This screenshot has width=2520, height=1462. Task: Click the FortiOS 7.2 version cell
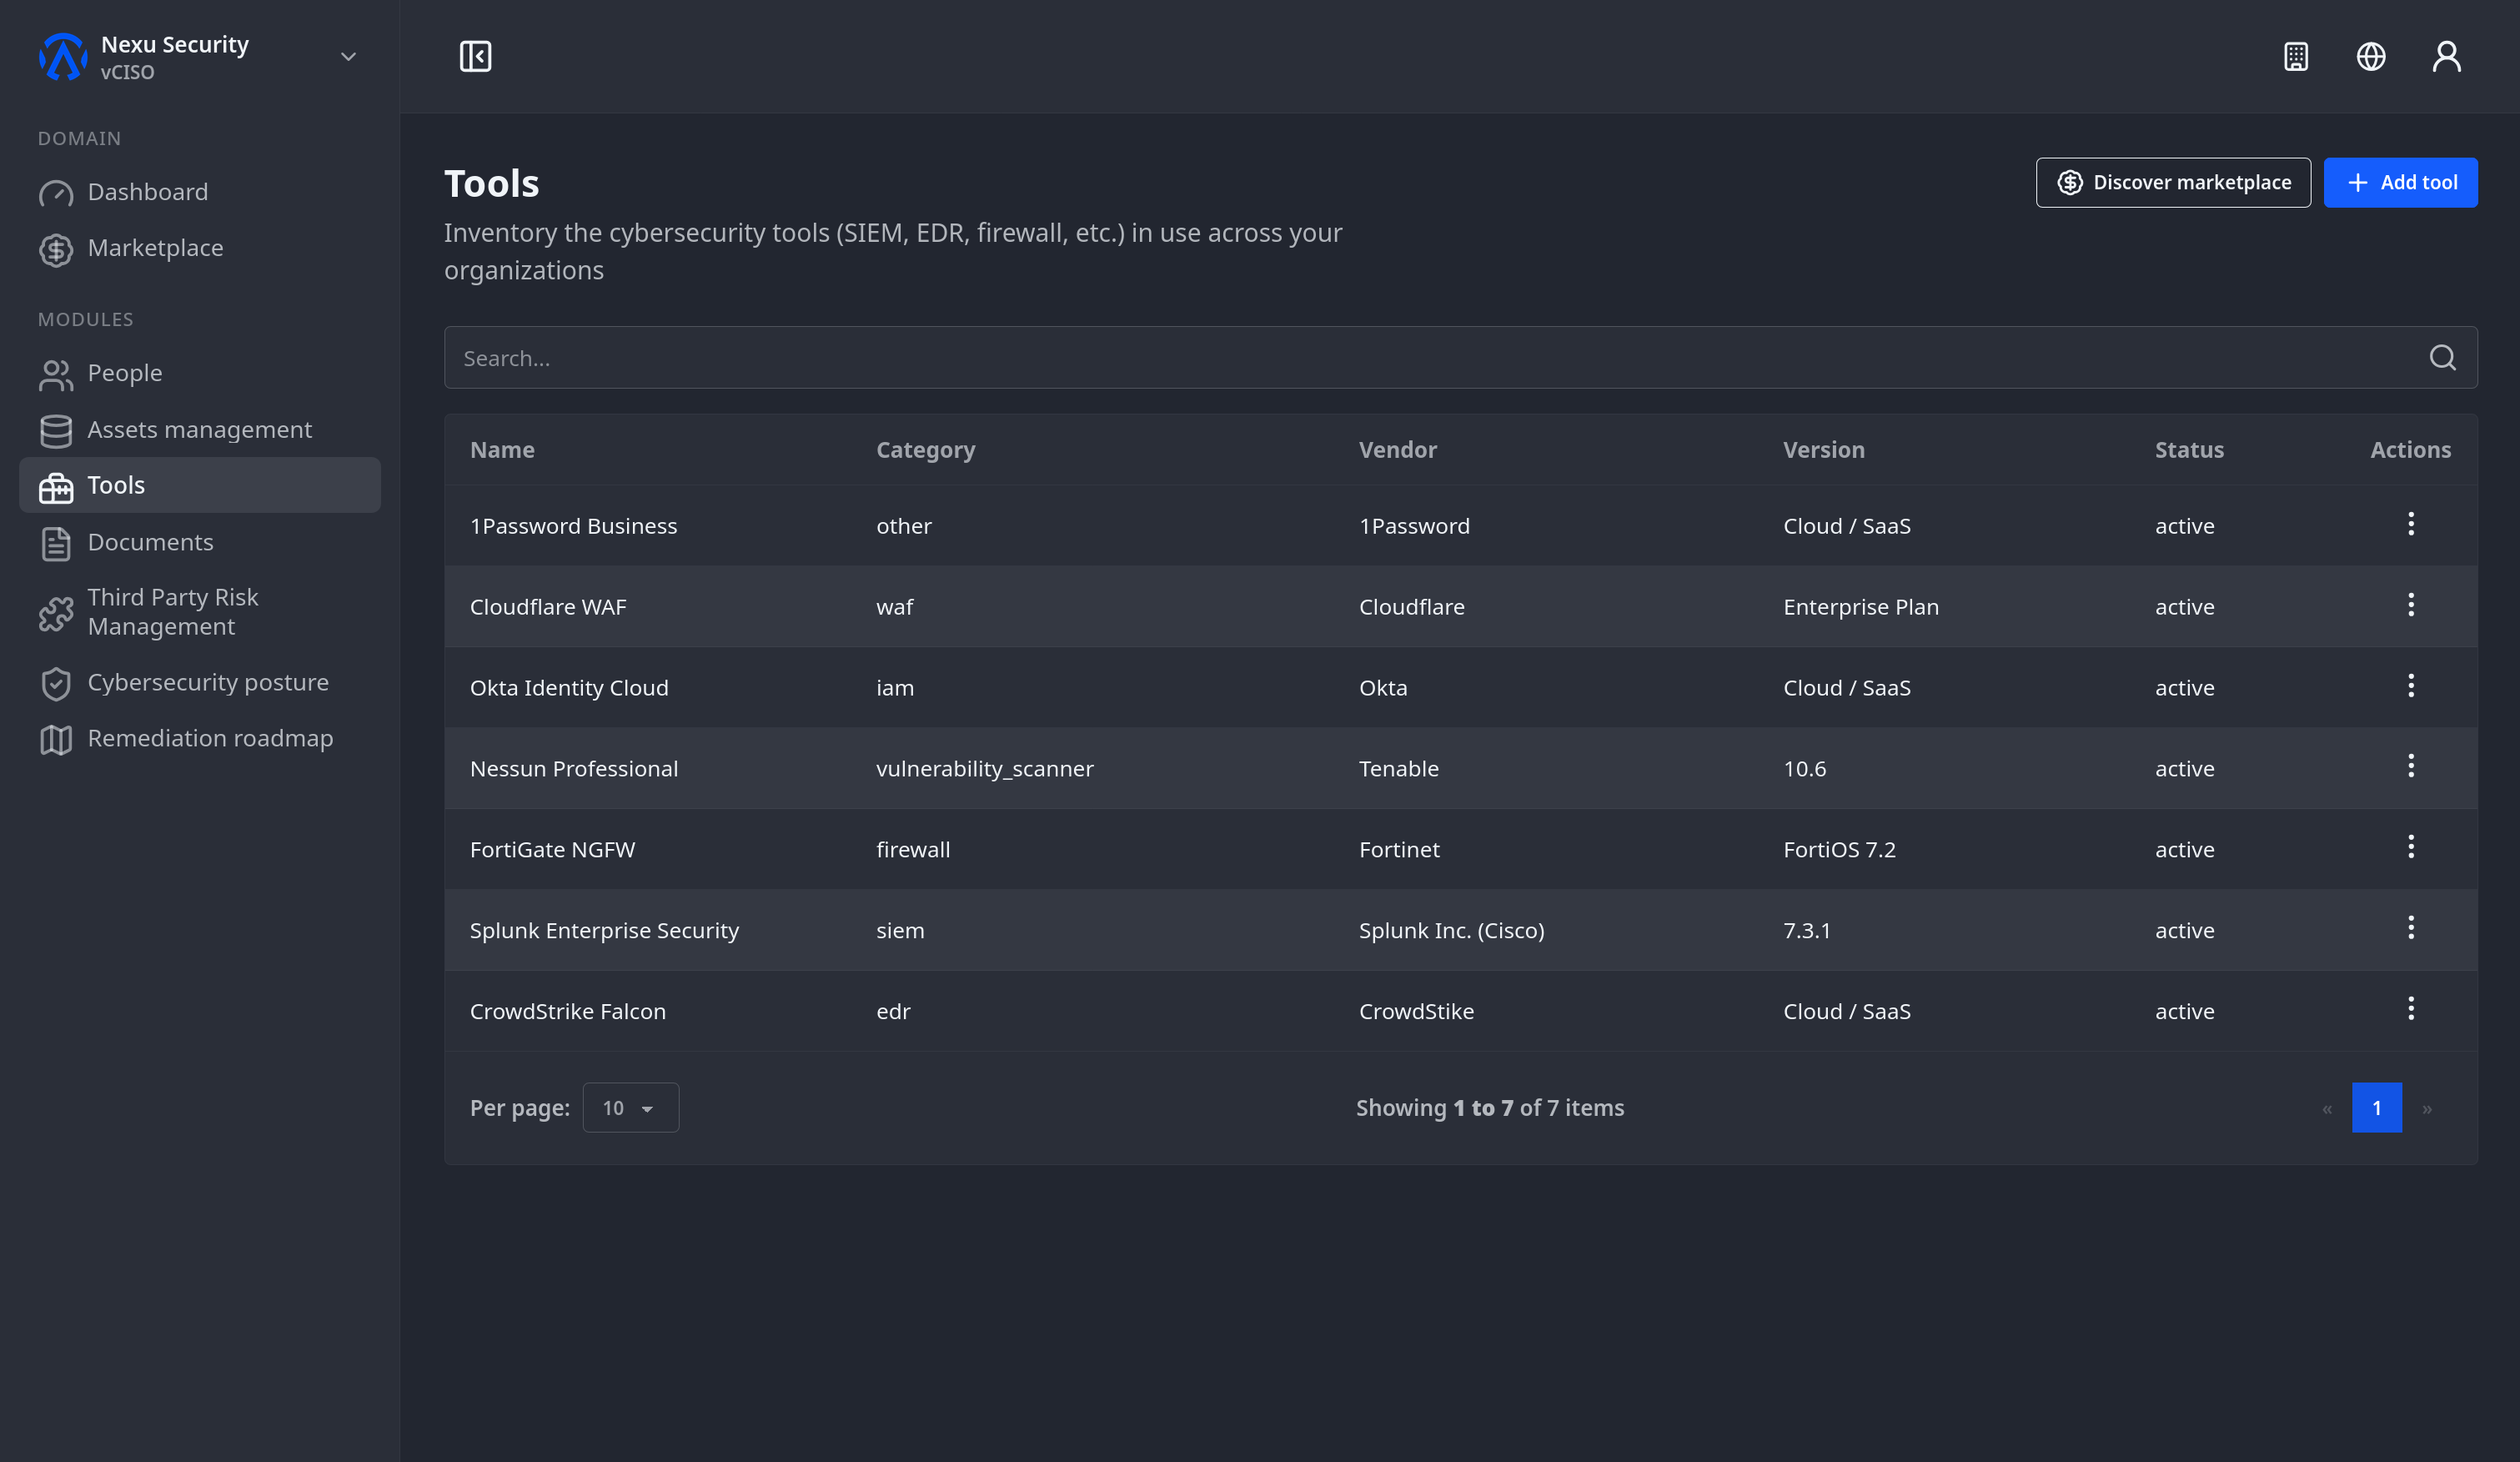[1839, 850]
